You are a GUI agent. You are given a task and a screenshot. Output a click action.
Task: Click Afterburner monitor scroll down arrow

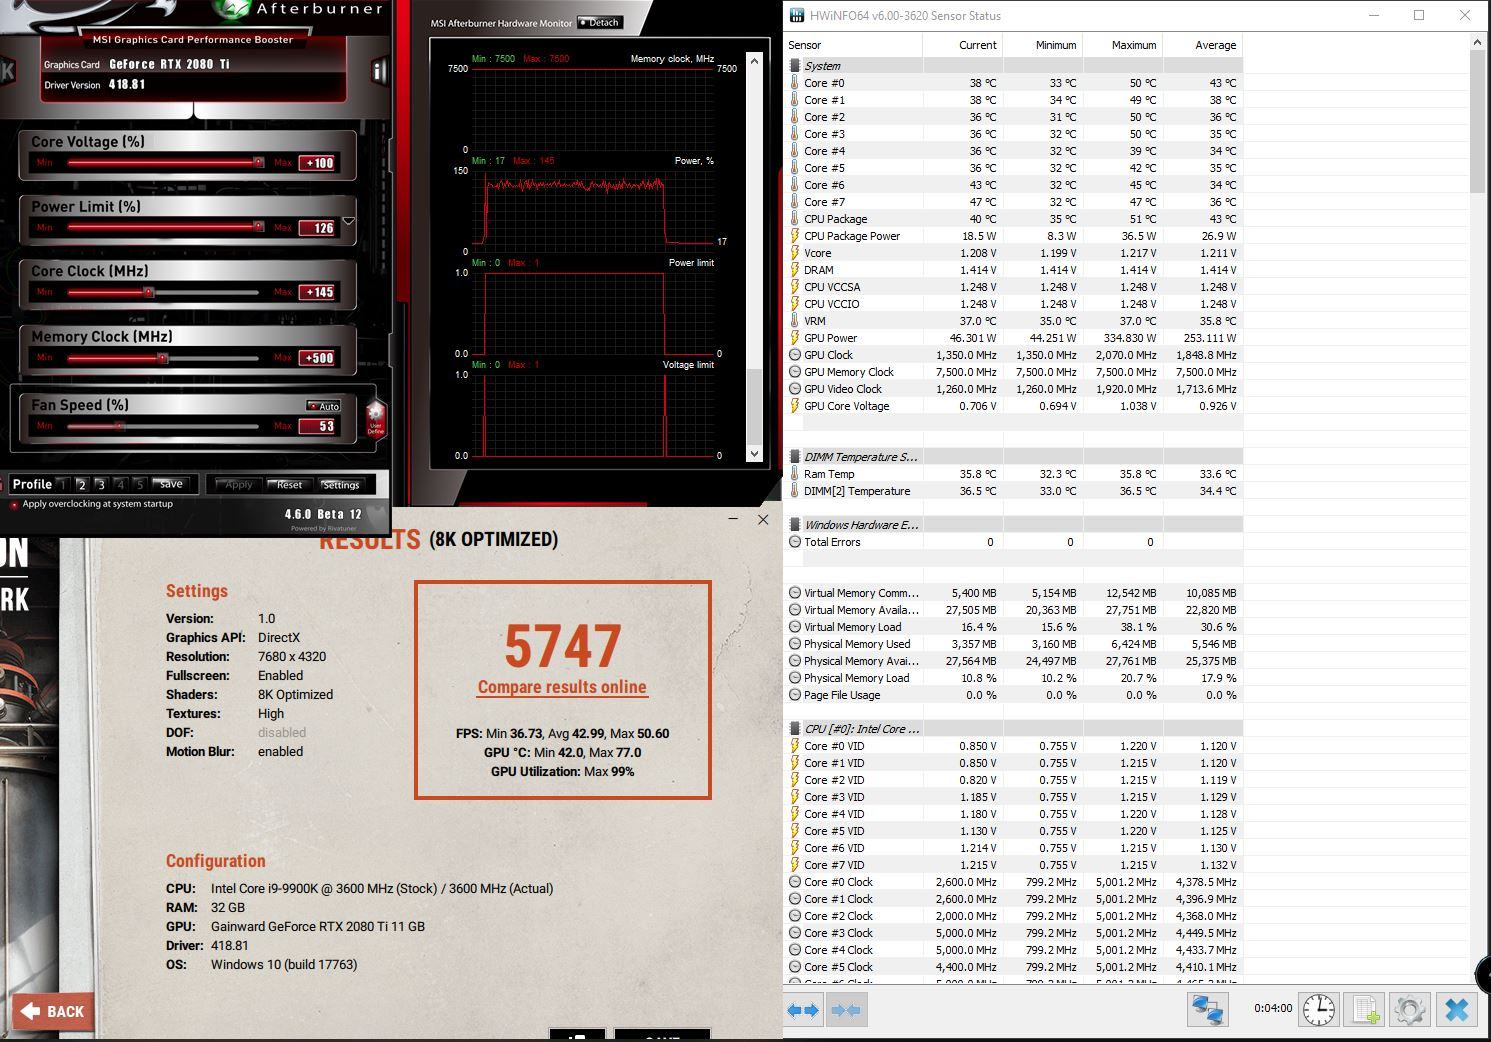click(754, 454)
